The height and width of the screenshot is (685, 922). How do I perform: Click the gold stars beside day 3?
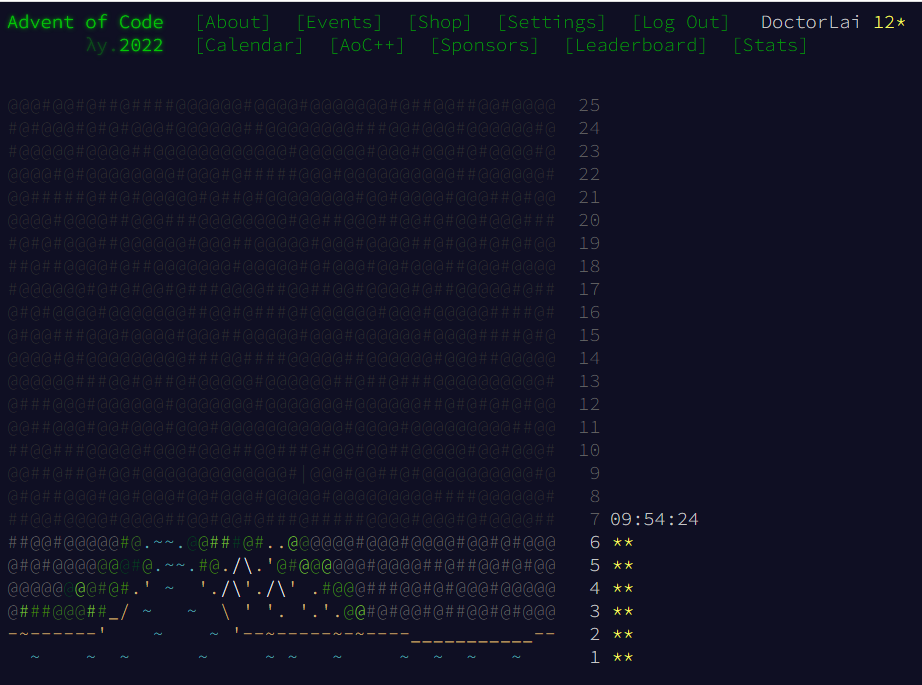(x=623, y=611)
